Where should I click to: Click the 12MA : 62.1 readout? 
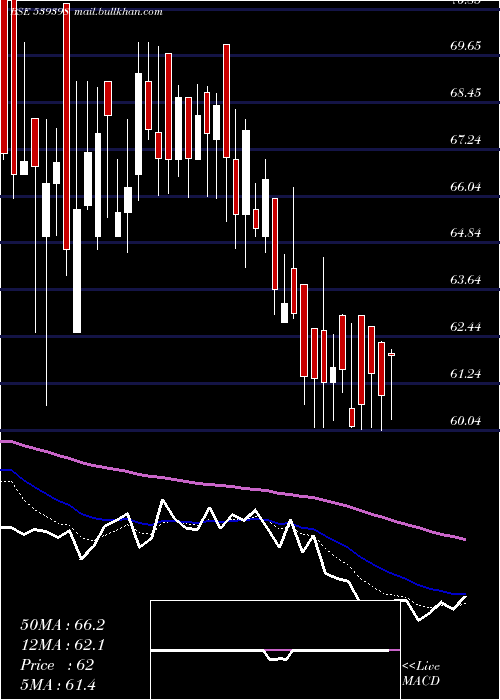pyautogui.click(x=62, y=645)
